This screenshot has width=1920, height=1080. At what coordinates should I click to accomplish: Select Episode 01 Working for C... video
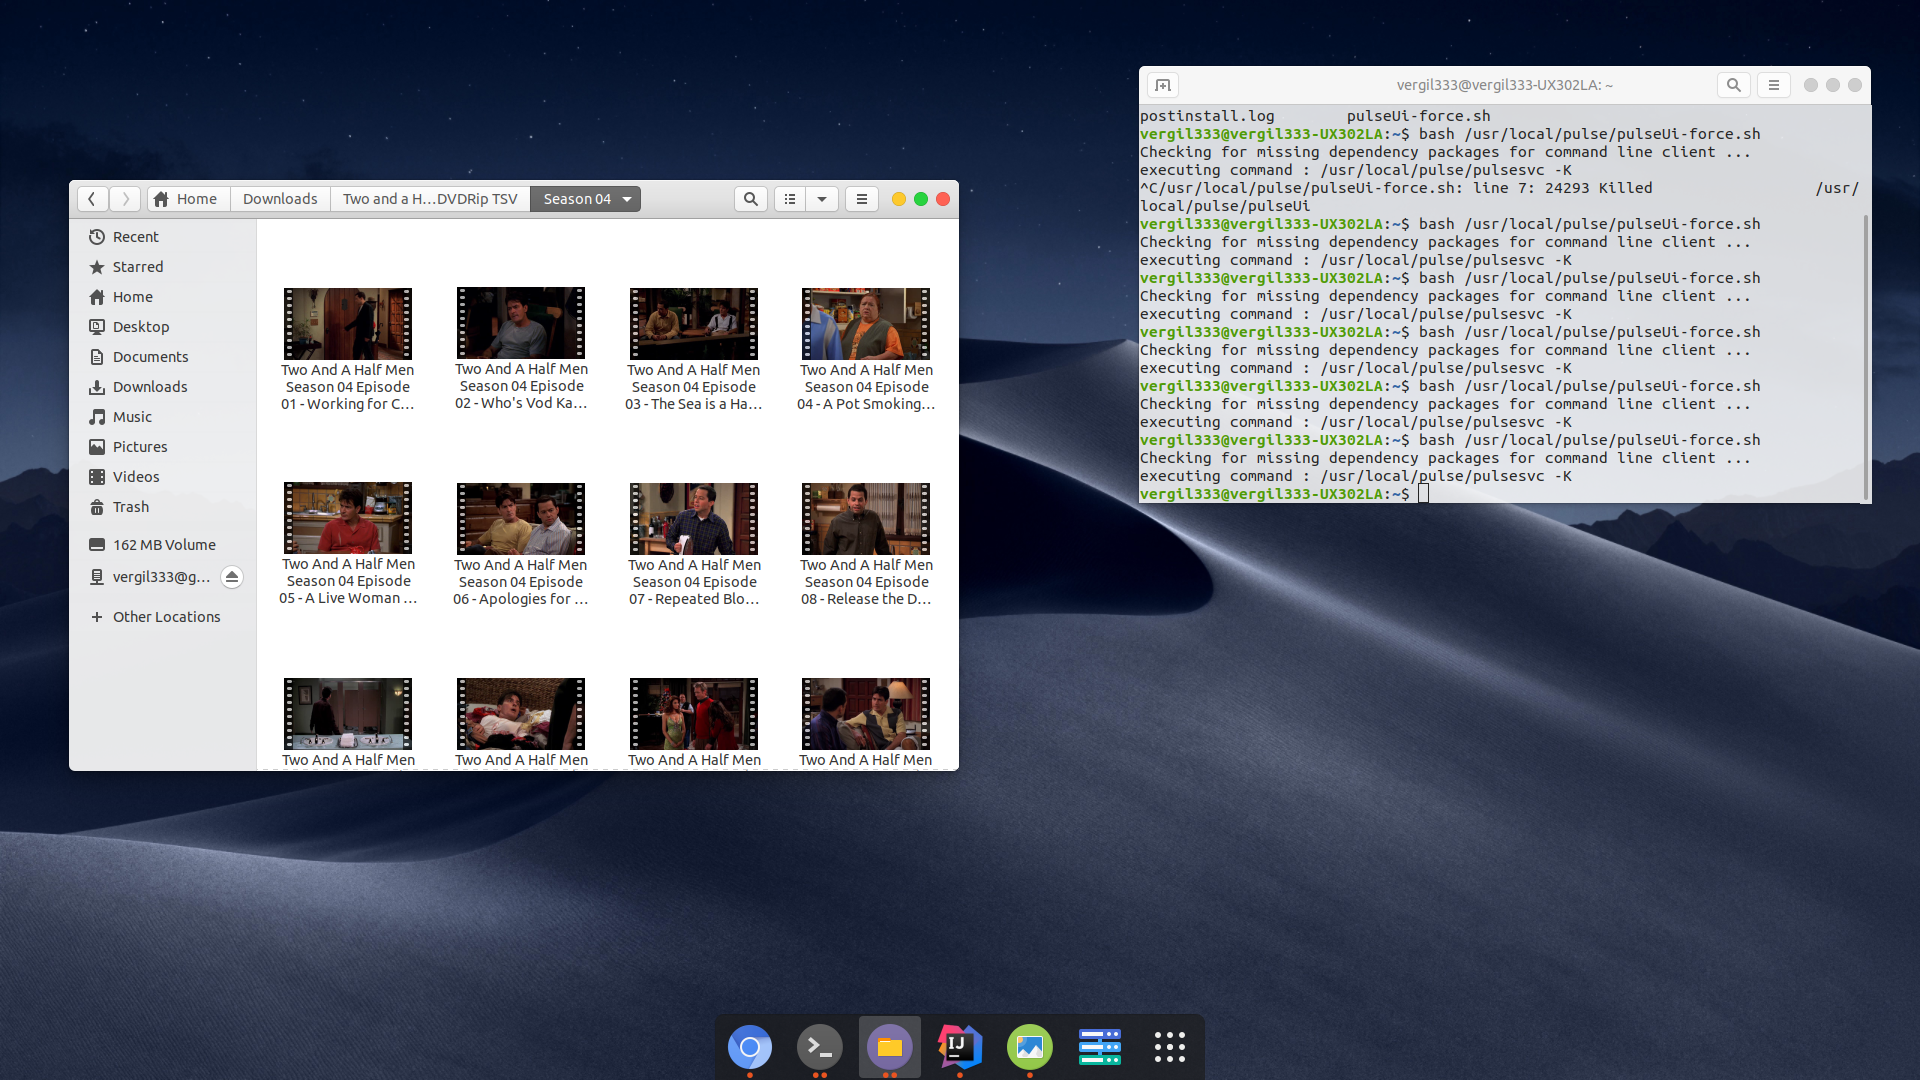tap(348, 350)
